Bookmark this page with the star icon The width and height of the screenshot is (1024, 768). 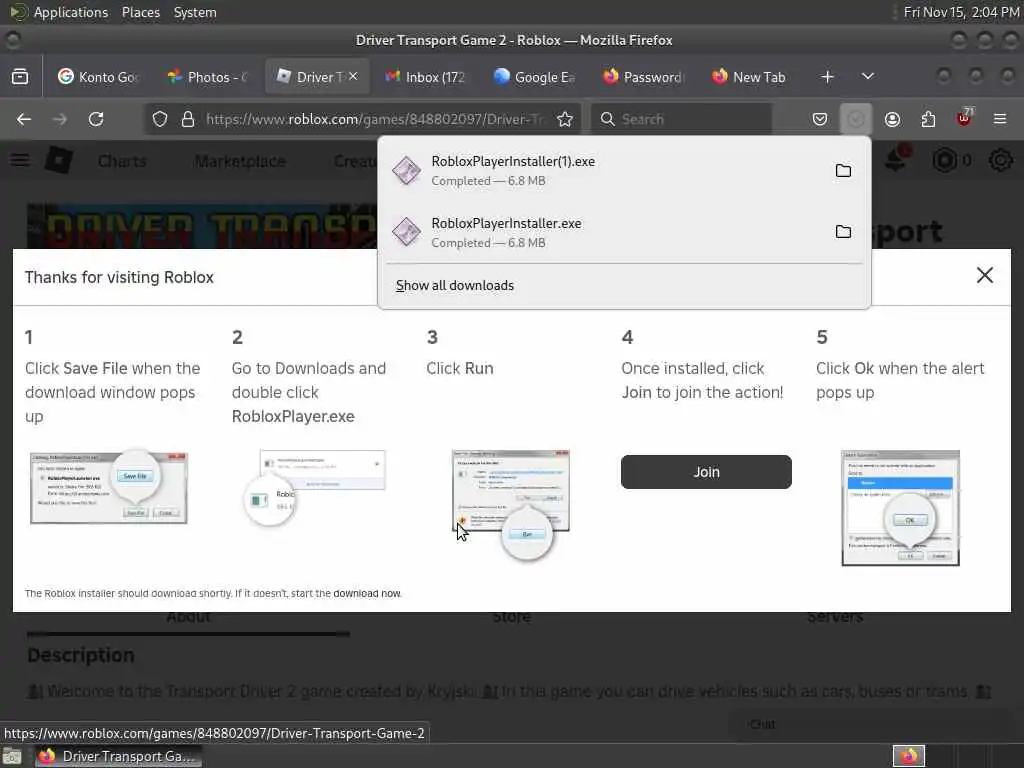(x=565, y=119)
